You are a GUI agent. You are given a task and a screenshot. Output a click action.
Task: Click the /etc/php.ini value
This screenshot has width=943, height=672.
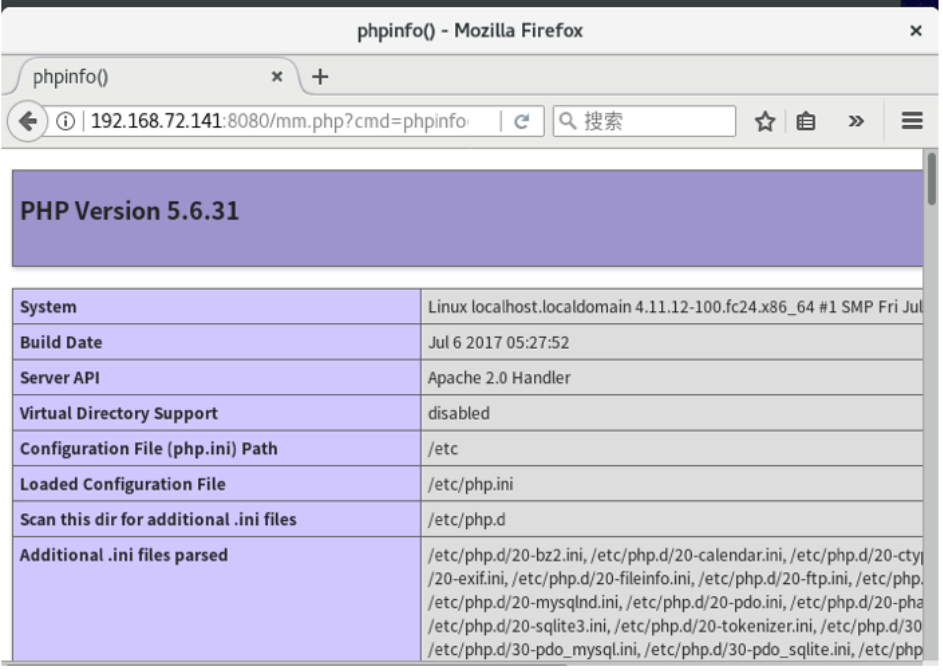pyautogui.click(x=470, y=484)
